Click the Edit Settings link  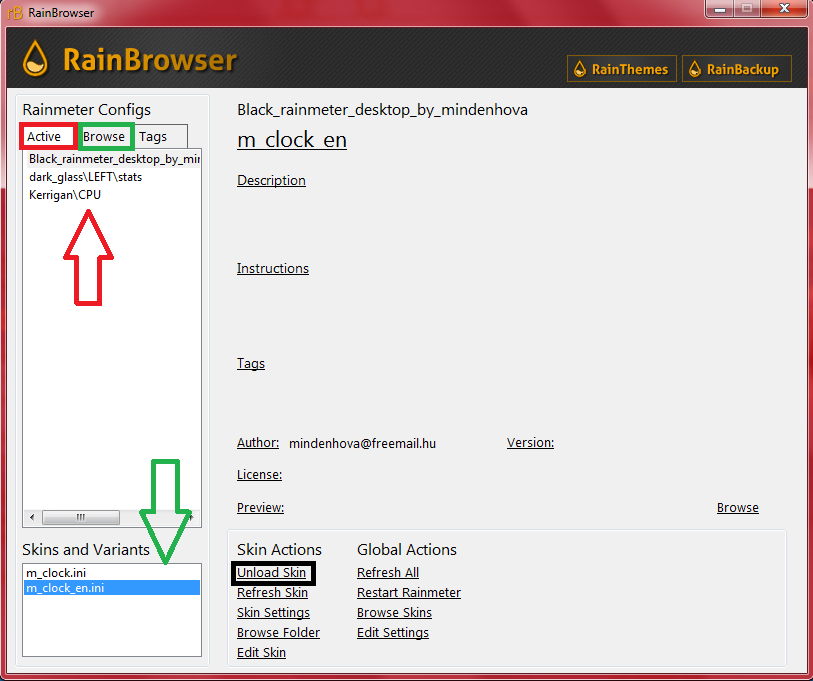393,633
